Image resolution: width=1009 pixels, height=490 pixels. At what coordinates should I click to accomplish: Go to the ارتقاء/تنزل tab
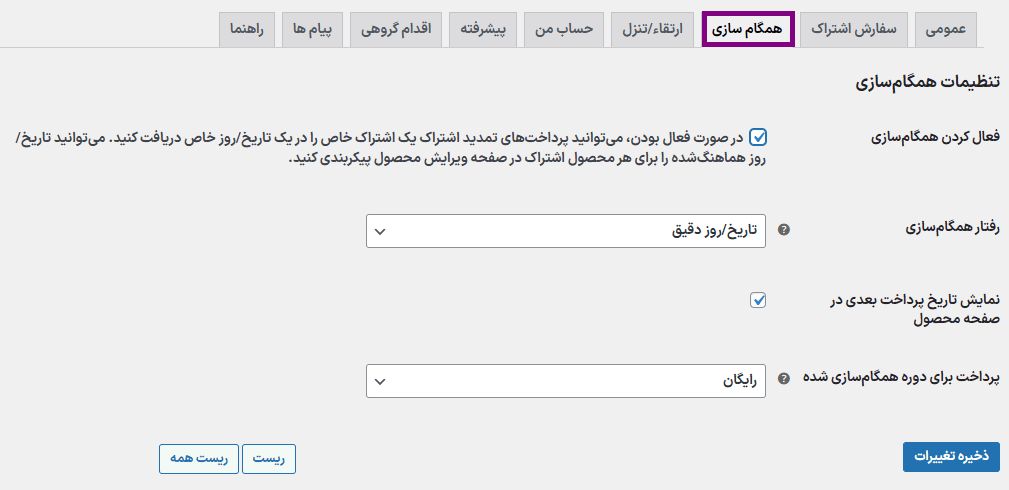(x=653, y=30)
